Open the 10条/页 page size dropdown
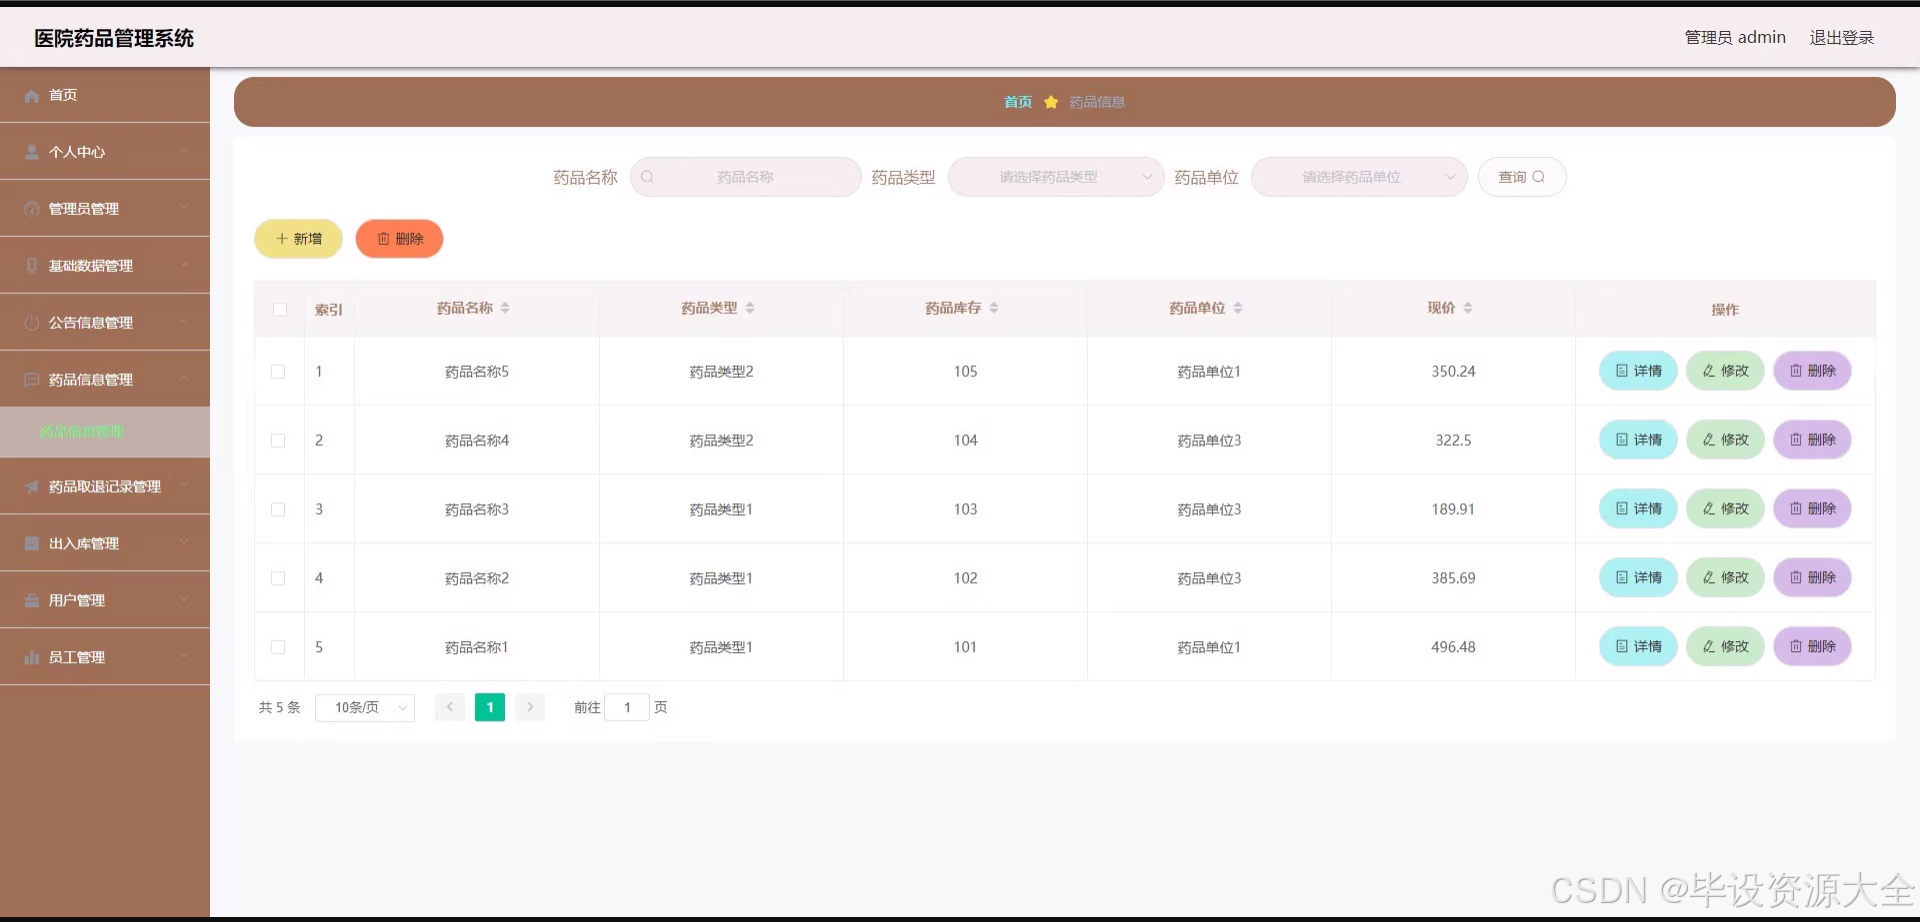This screenshot has height=922, width=1920. [365, 707]
